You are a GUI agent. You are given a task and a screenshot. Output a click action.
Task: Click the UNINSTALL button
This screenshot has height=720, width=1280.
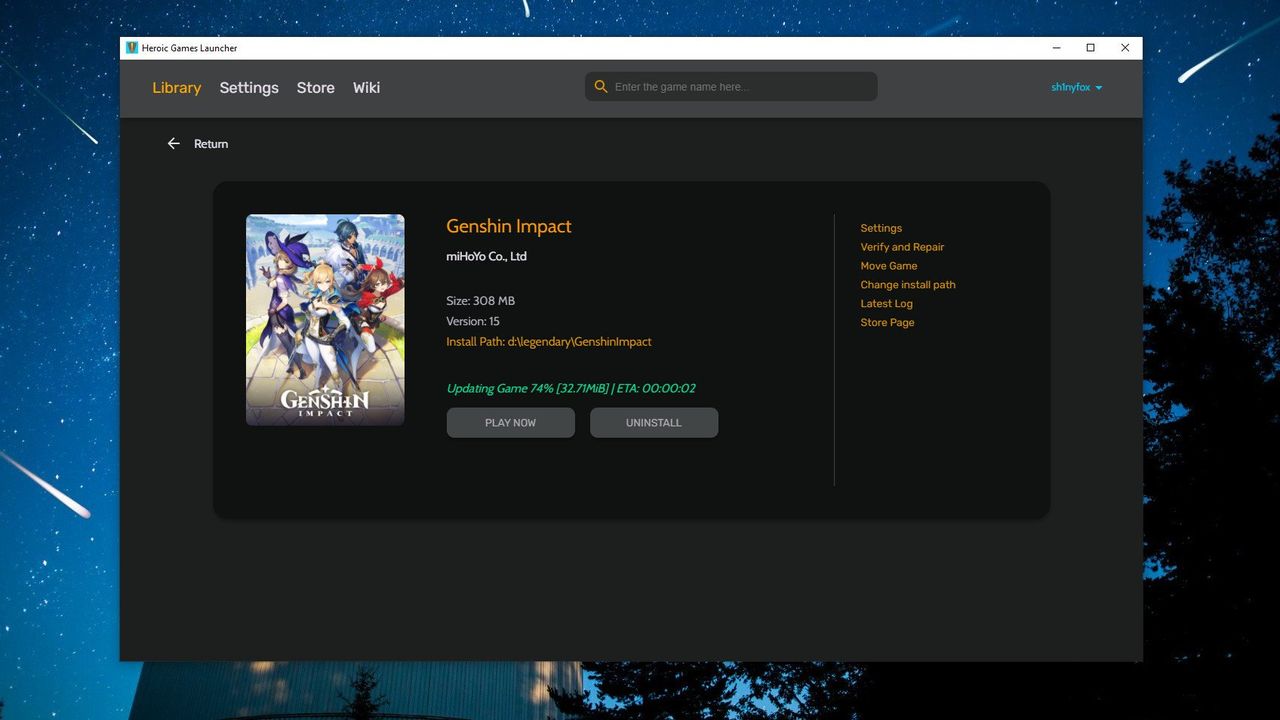coord(654,423)
